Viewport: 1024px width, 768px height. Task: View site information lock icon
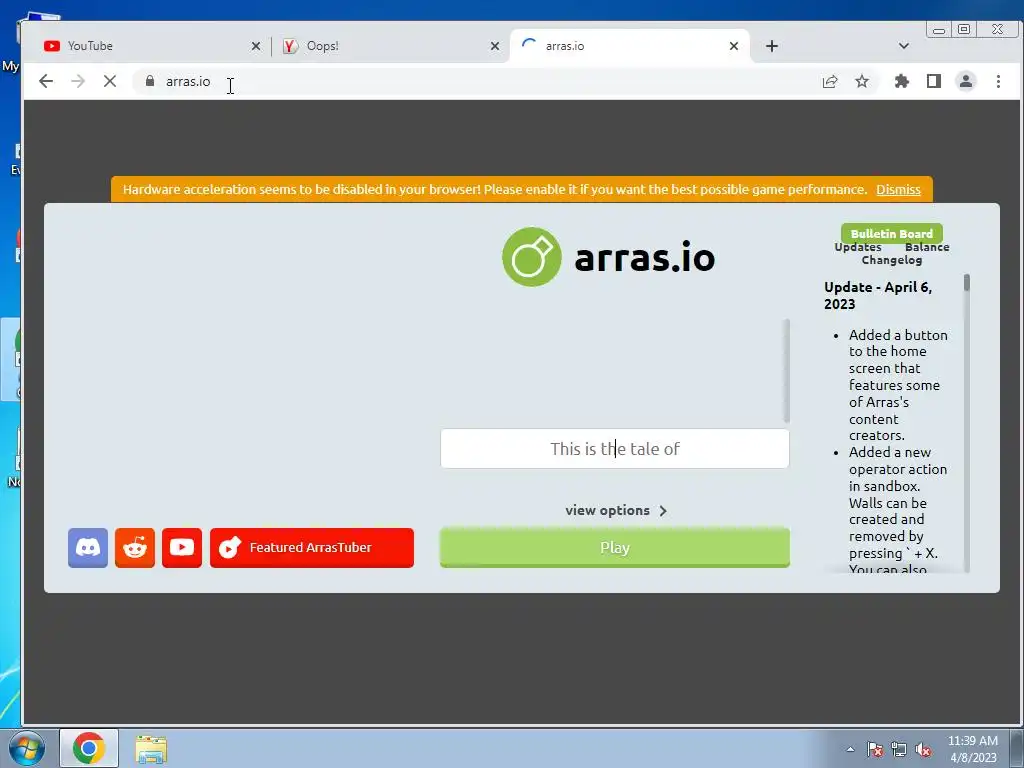[150, 81]
